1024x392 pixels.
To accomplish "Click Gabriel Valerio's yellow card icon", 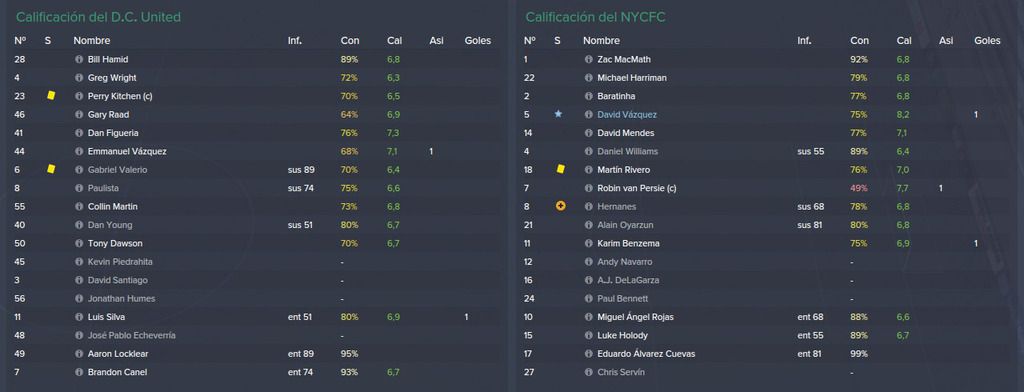I will tap(51, 169).
